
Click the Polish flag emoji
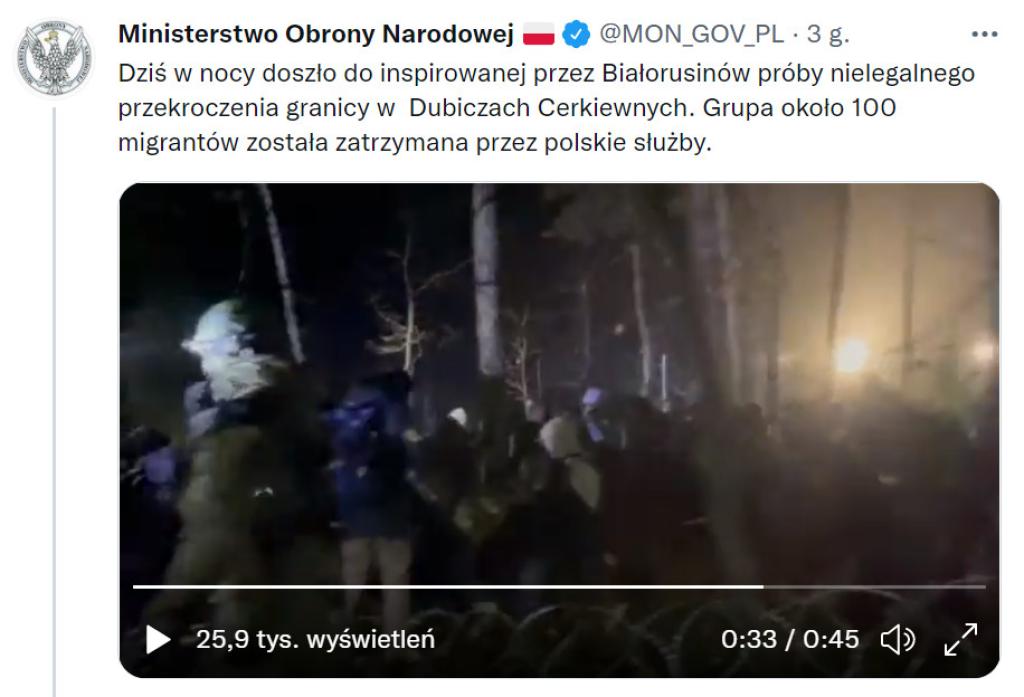click(x=539, y=34)
